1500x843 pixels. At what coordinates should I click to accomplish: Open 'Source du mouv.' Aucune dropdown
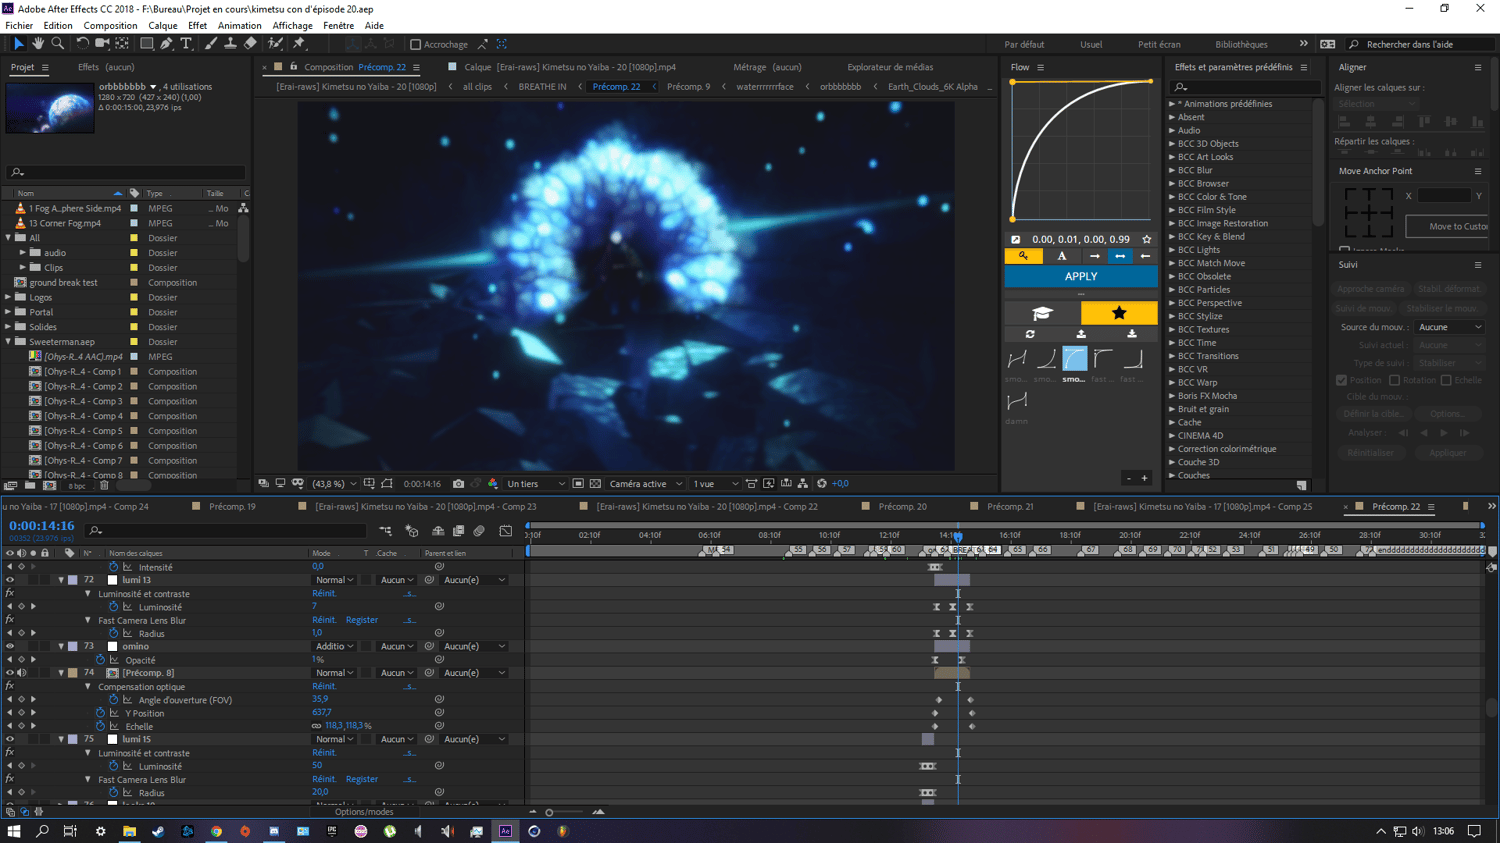pyautogui.click(x=1449, y=327)
